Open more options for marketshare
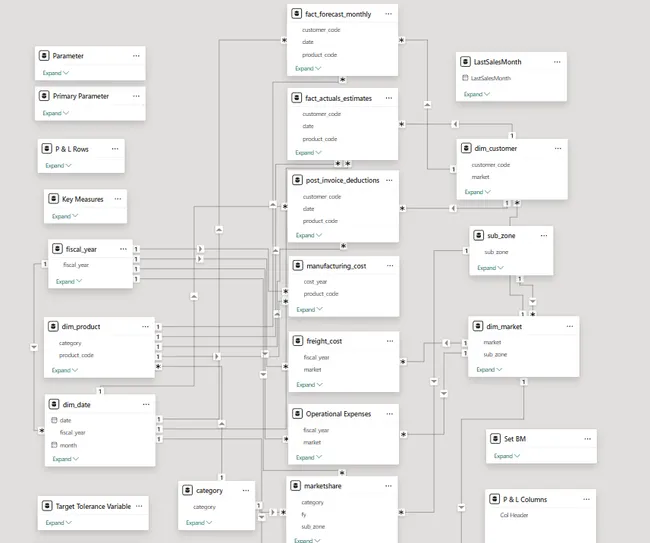The height and width of the screenshot is (543, 650). click(x=388, y=486)
